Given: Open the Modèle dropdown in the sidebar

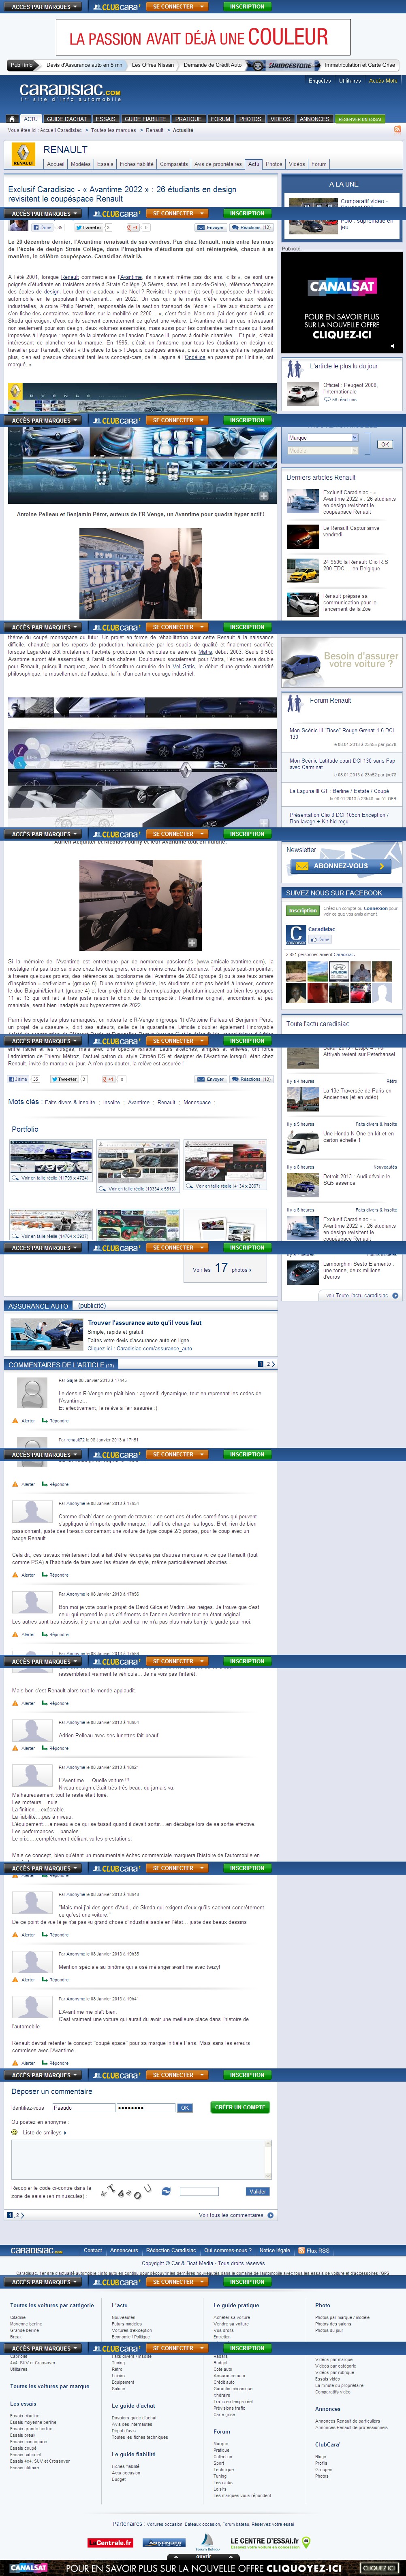Looking at the screenshot, I should click(322, 450).
